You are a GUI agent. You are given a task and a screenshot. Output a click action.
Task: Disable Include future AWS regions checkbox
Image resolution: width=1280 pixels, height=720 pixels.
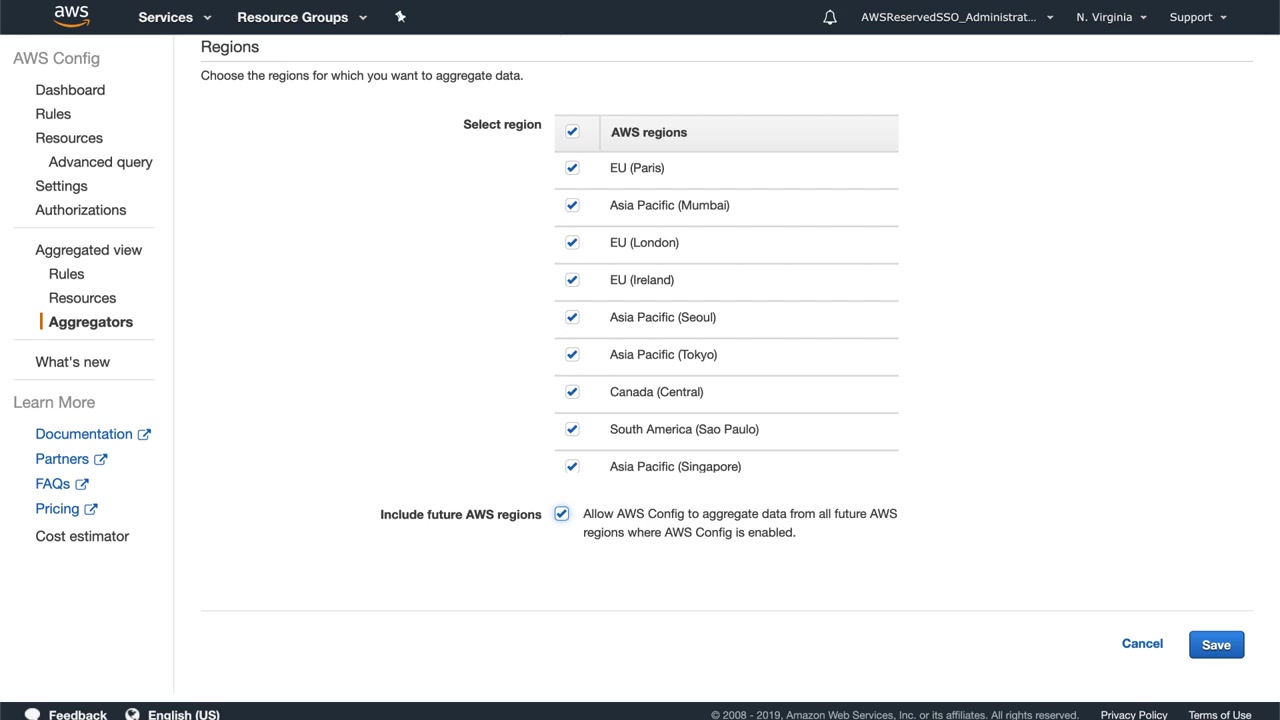click(x=562, y=514)
